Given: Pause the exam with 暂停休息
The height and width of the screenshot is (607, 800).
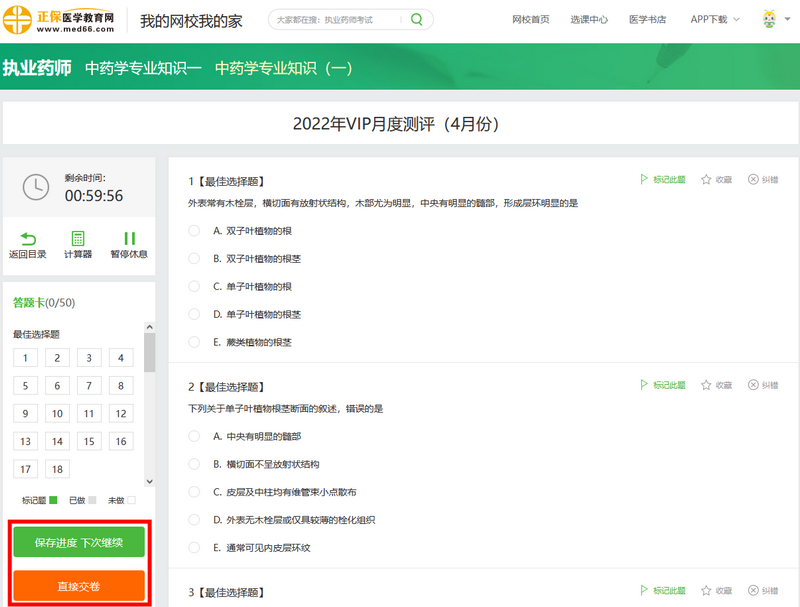Looking at the screenshot, I should 129,239.
